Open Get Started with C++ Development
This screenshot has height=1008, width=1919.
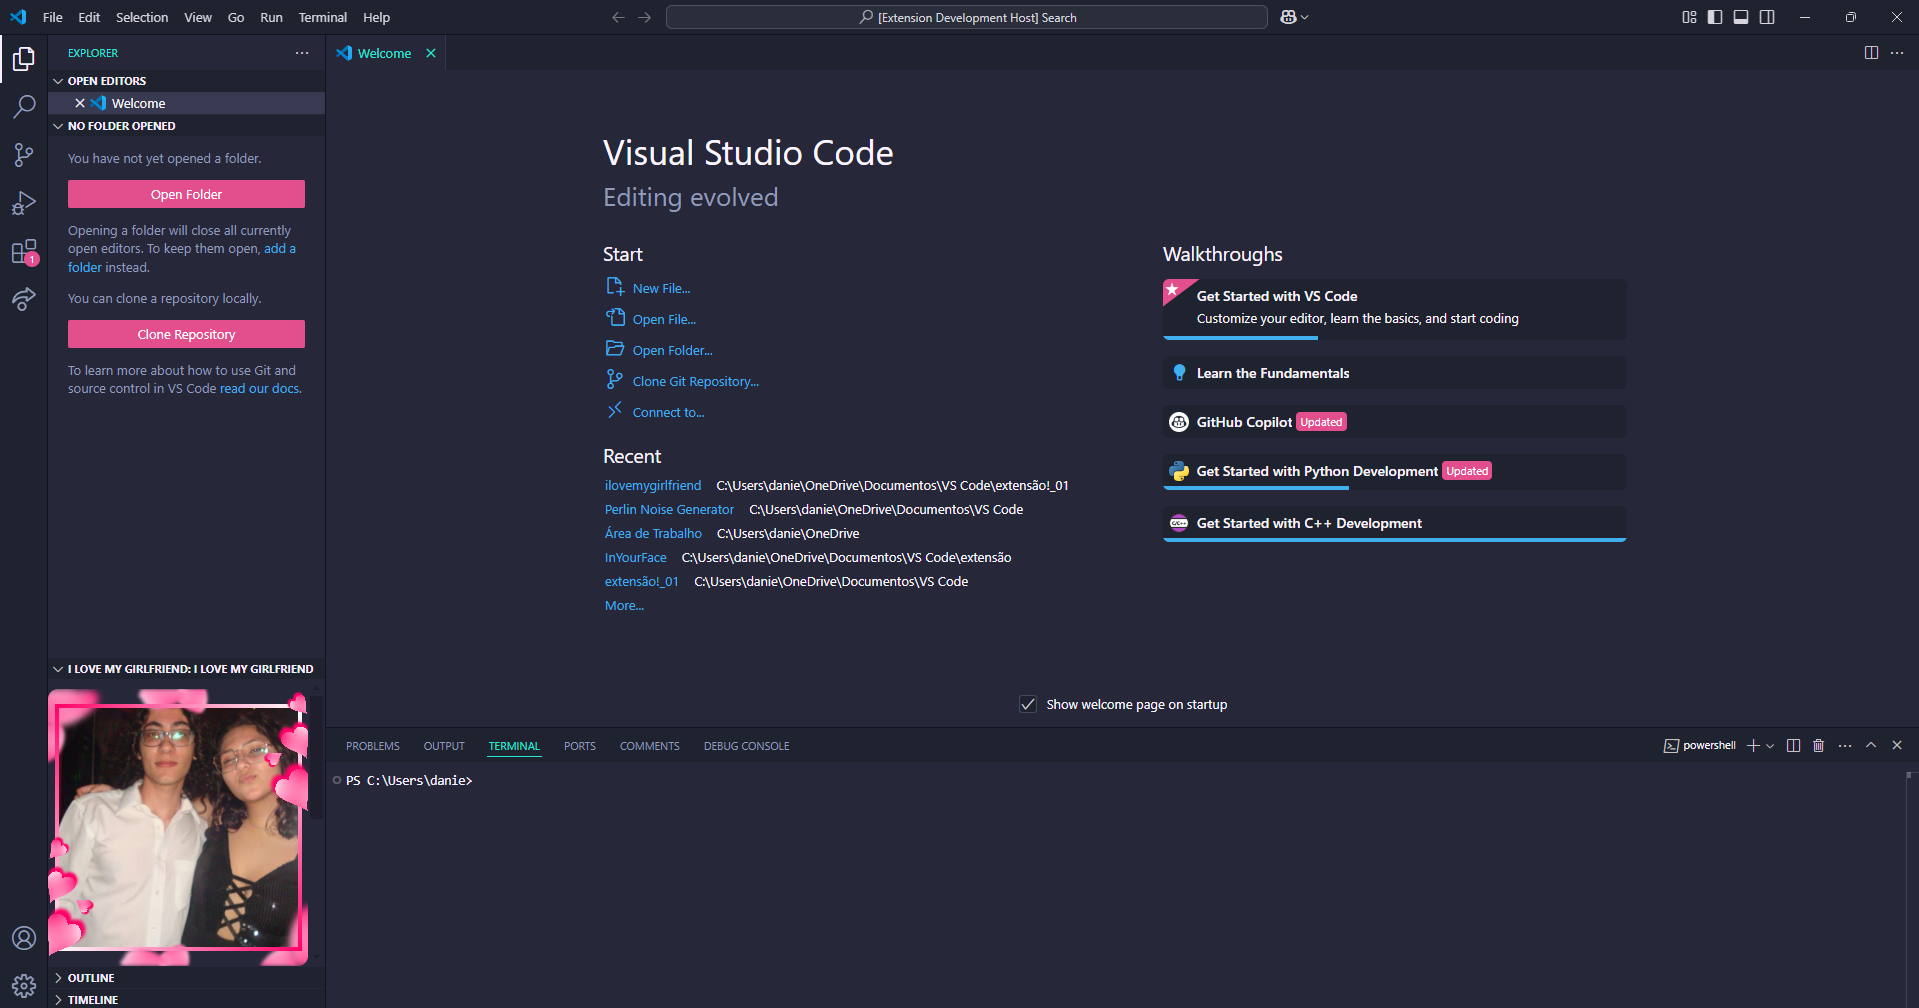point(1394,523)
